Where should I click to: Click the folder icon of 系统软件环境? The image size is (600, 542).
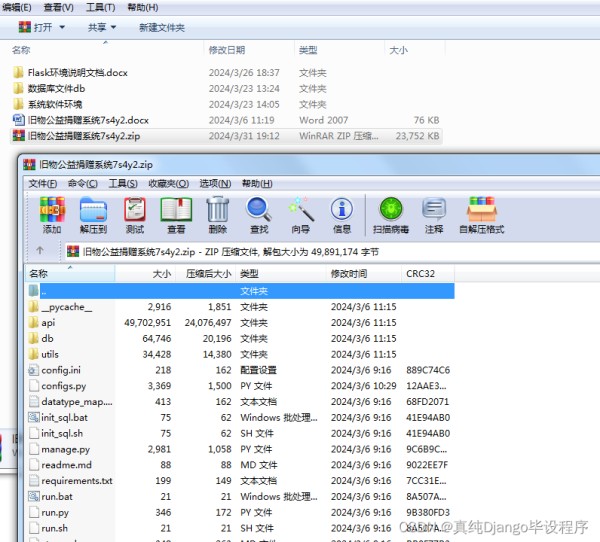[18, 104]
